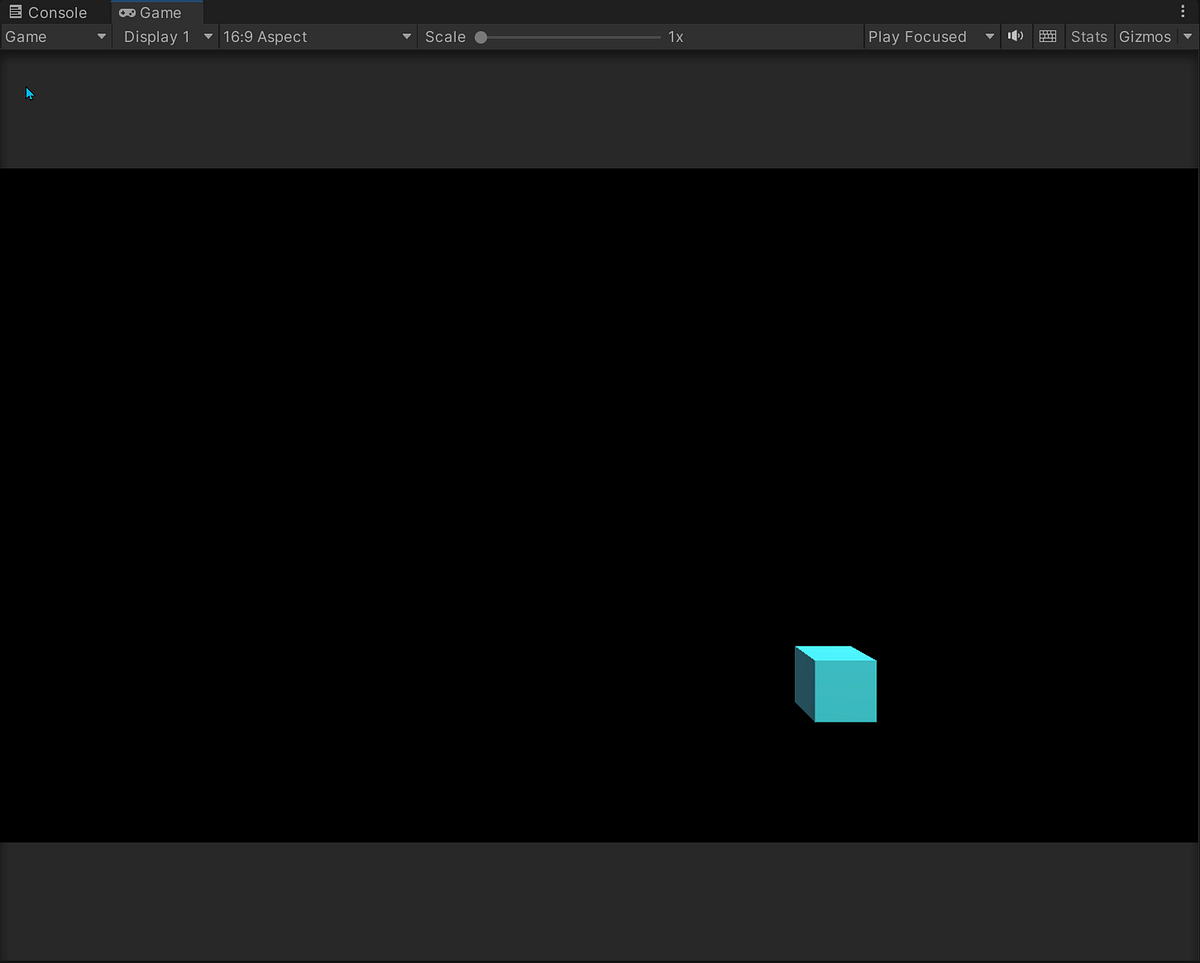Open the Game view options with the three-dot menu
Screen dimensions: 1200x963
(x=1185, y=11)
